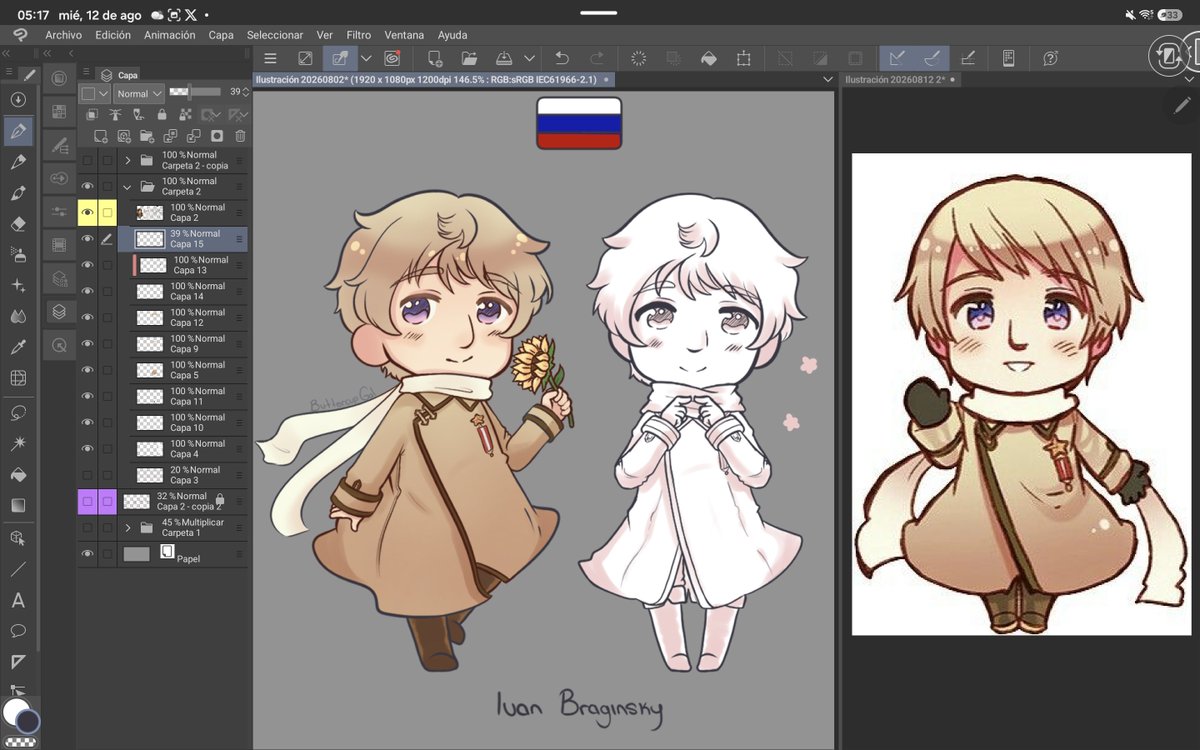The image size is (1200, 750).
Task: Select Ilustración 20260802 canvas tab
Action: 433,79
